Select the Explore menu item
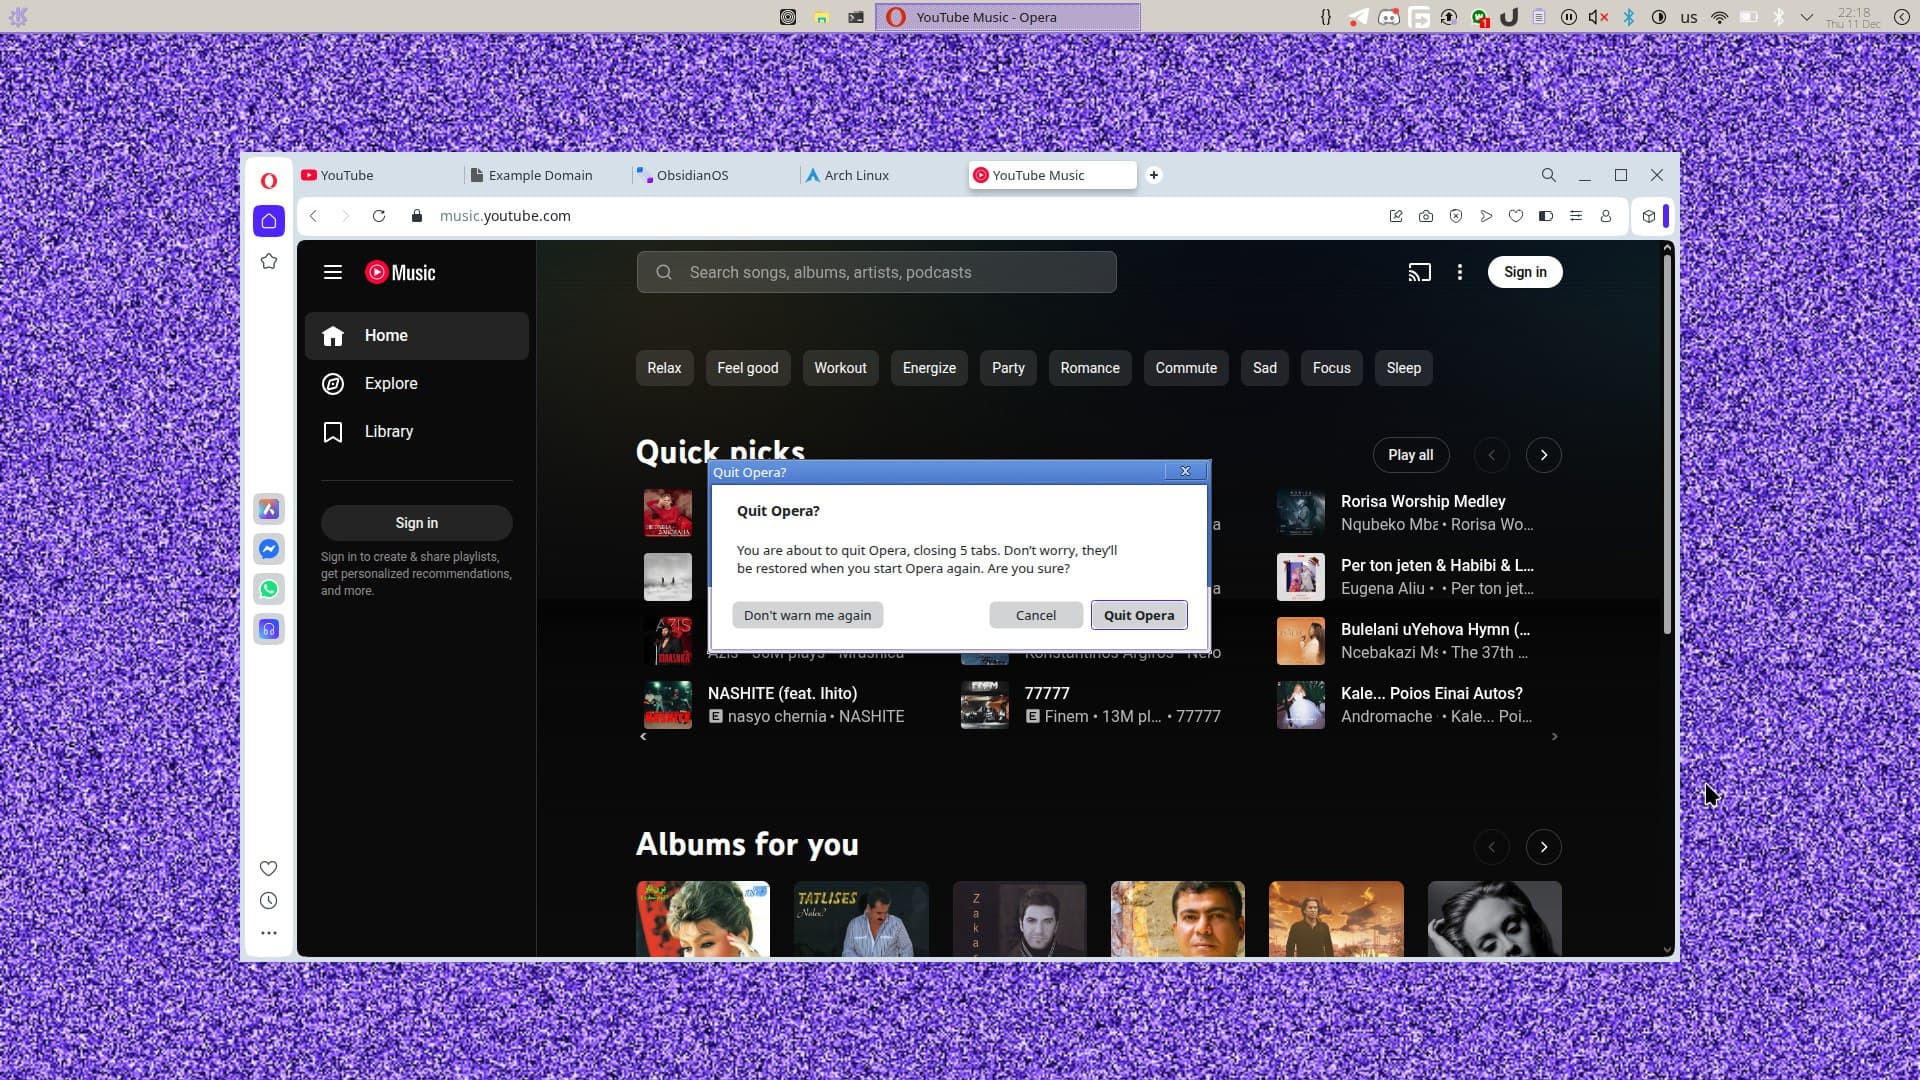 pos(390,384)
